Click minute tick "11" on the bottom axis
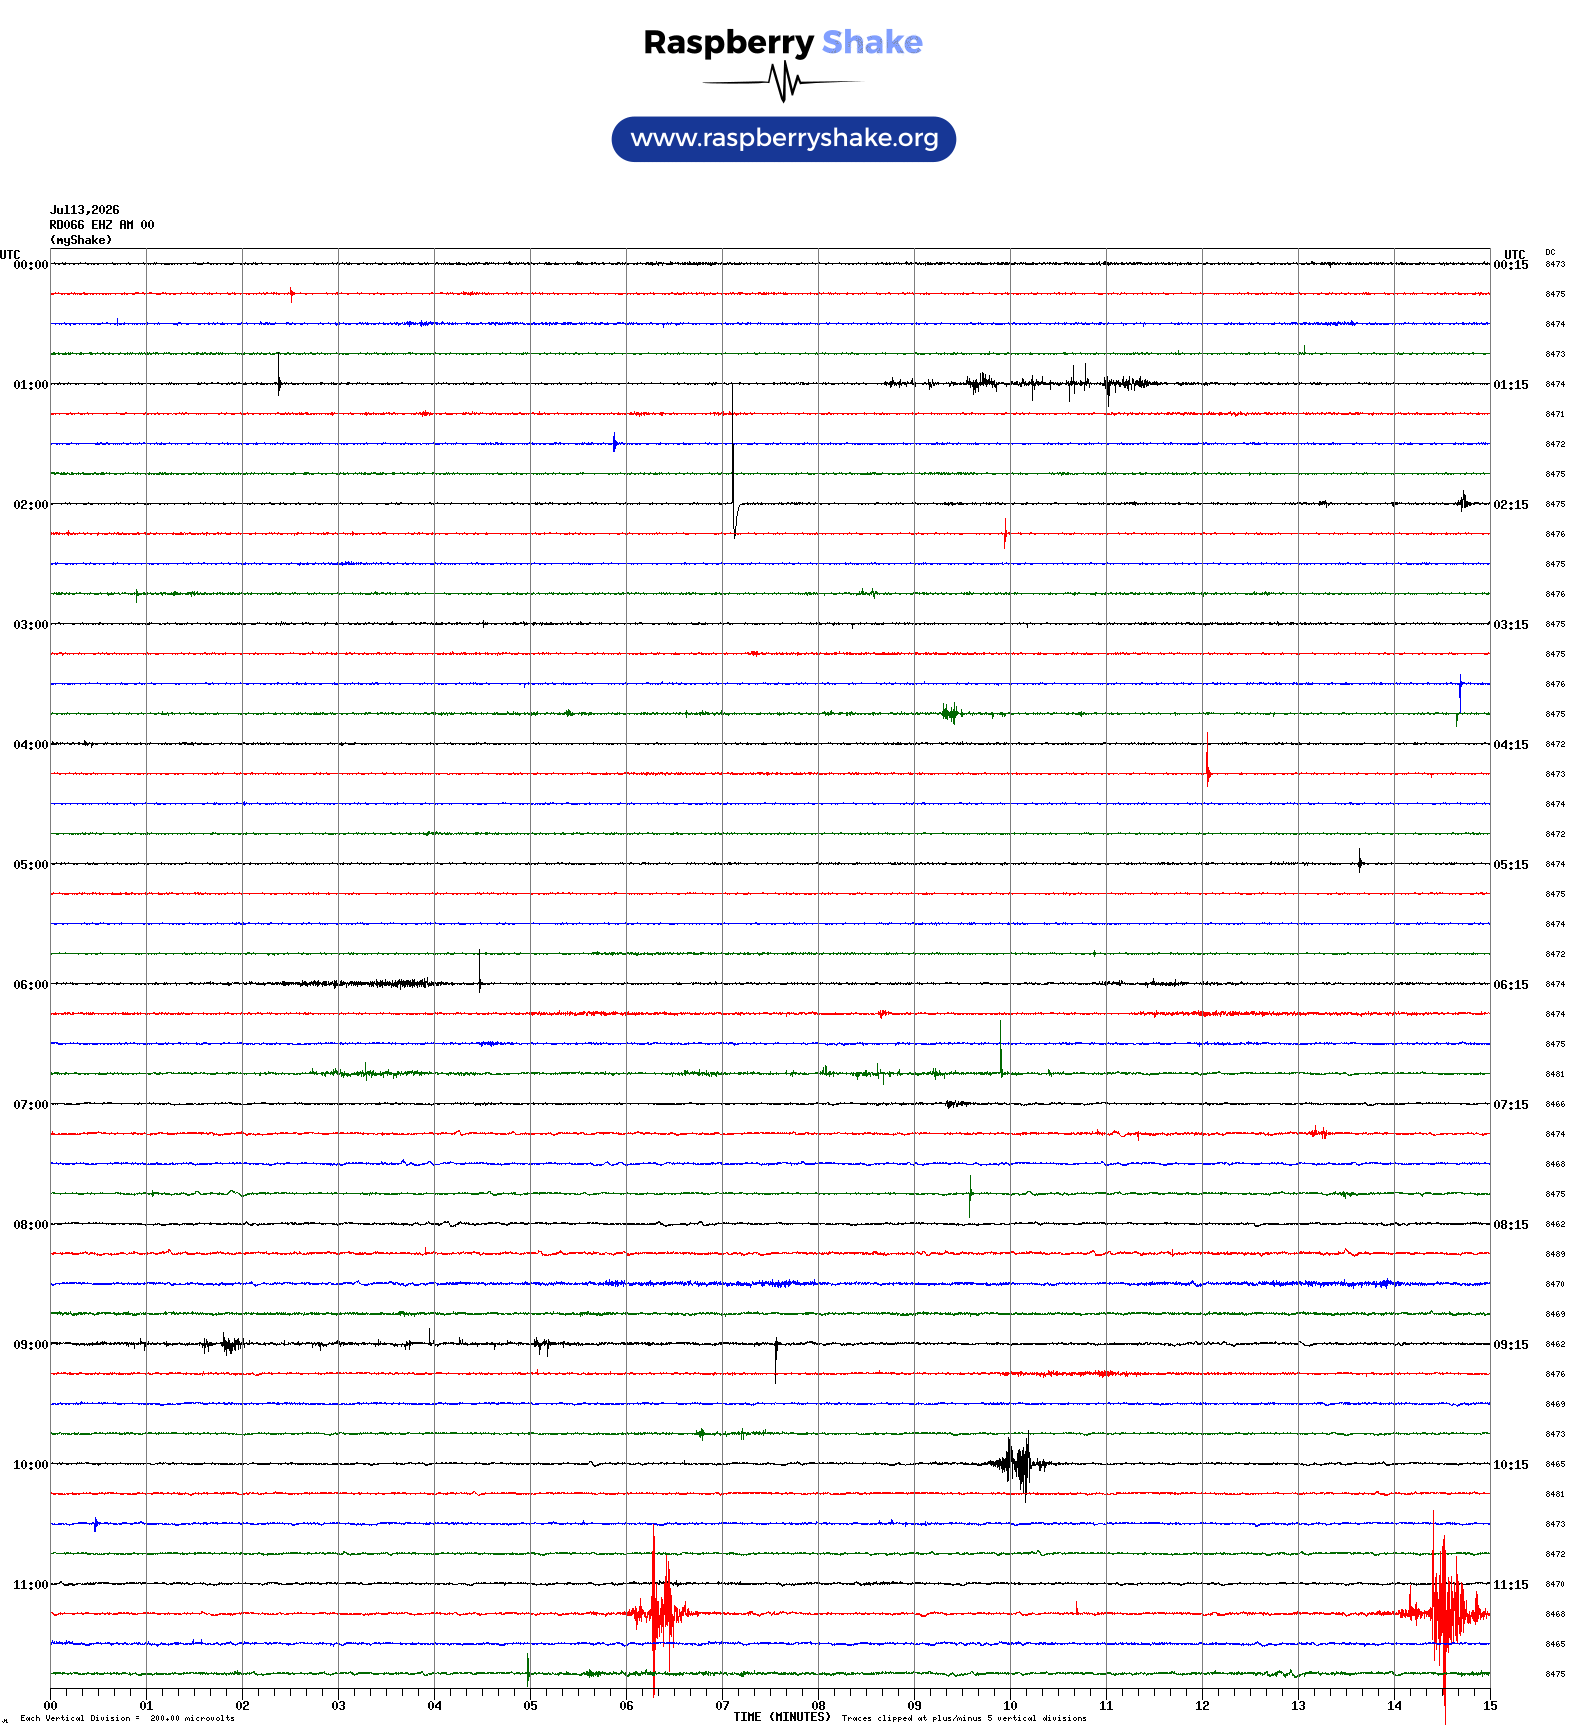 coord(1106,1706)
